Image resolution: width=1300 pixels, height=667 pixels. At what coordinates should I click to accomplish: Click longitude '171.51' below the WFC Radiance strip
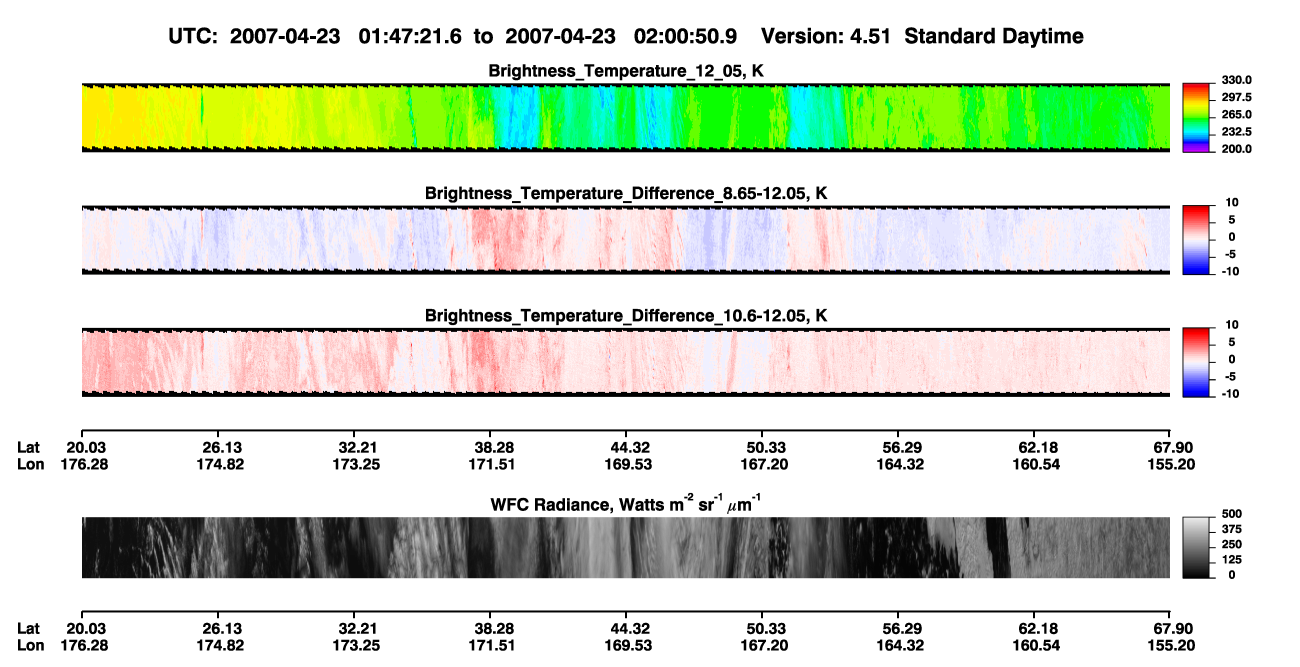[489, 644]
